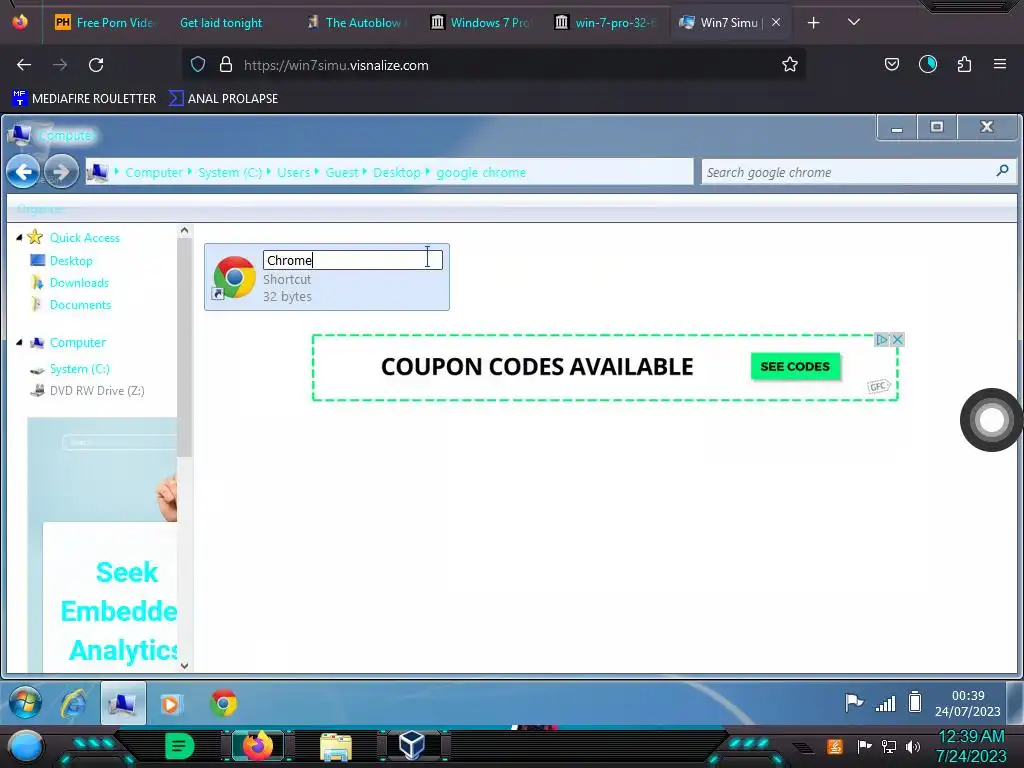Collapse the Quick Access tree section
The width and height of the screenshot is (1024, 768).
[x=19, y=237]
